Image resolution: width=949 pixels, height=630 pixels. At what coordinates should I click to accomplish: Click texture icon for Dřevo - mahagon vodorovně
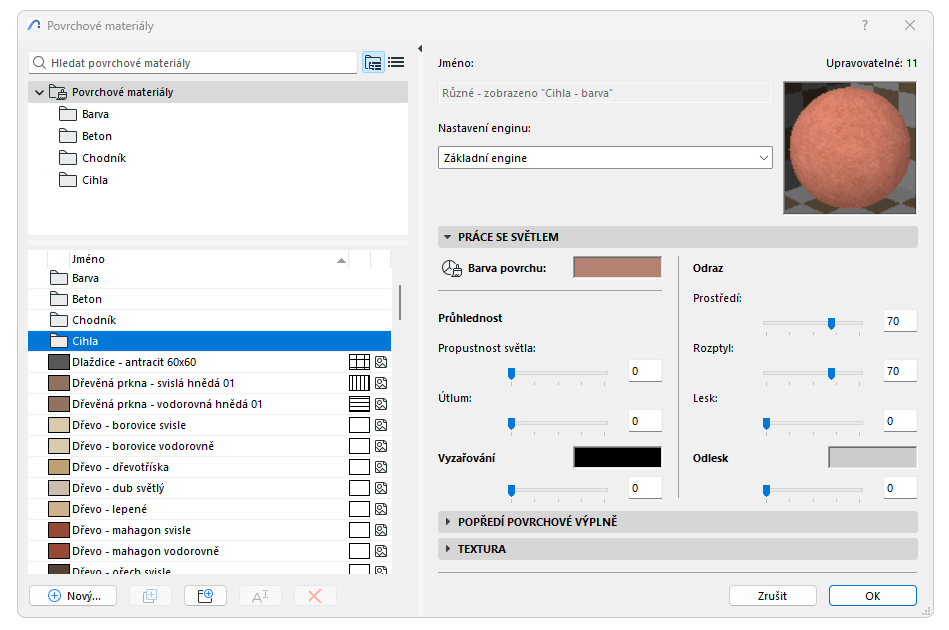tap(381, 551)
